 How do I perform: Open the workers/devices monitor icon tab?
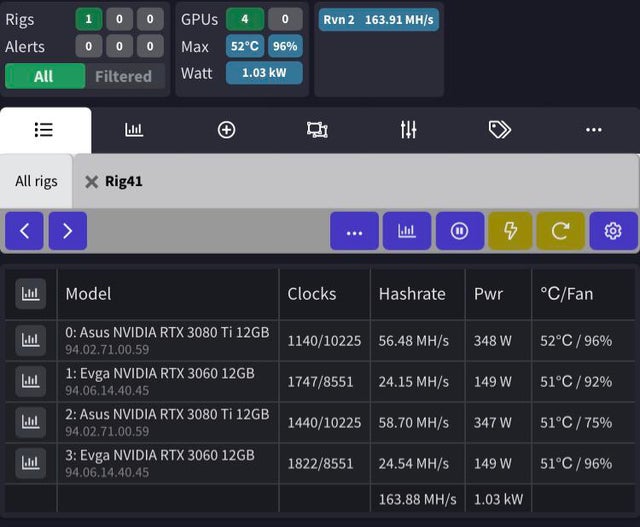click(x=317, y=130)
